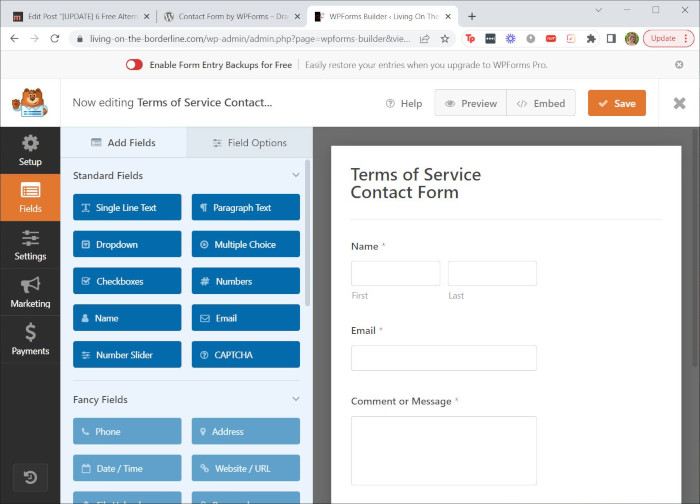The width and height of the screenshot is (700, 504).
Task: Add the Date / Time fancy field
Action: point(127,468)
